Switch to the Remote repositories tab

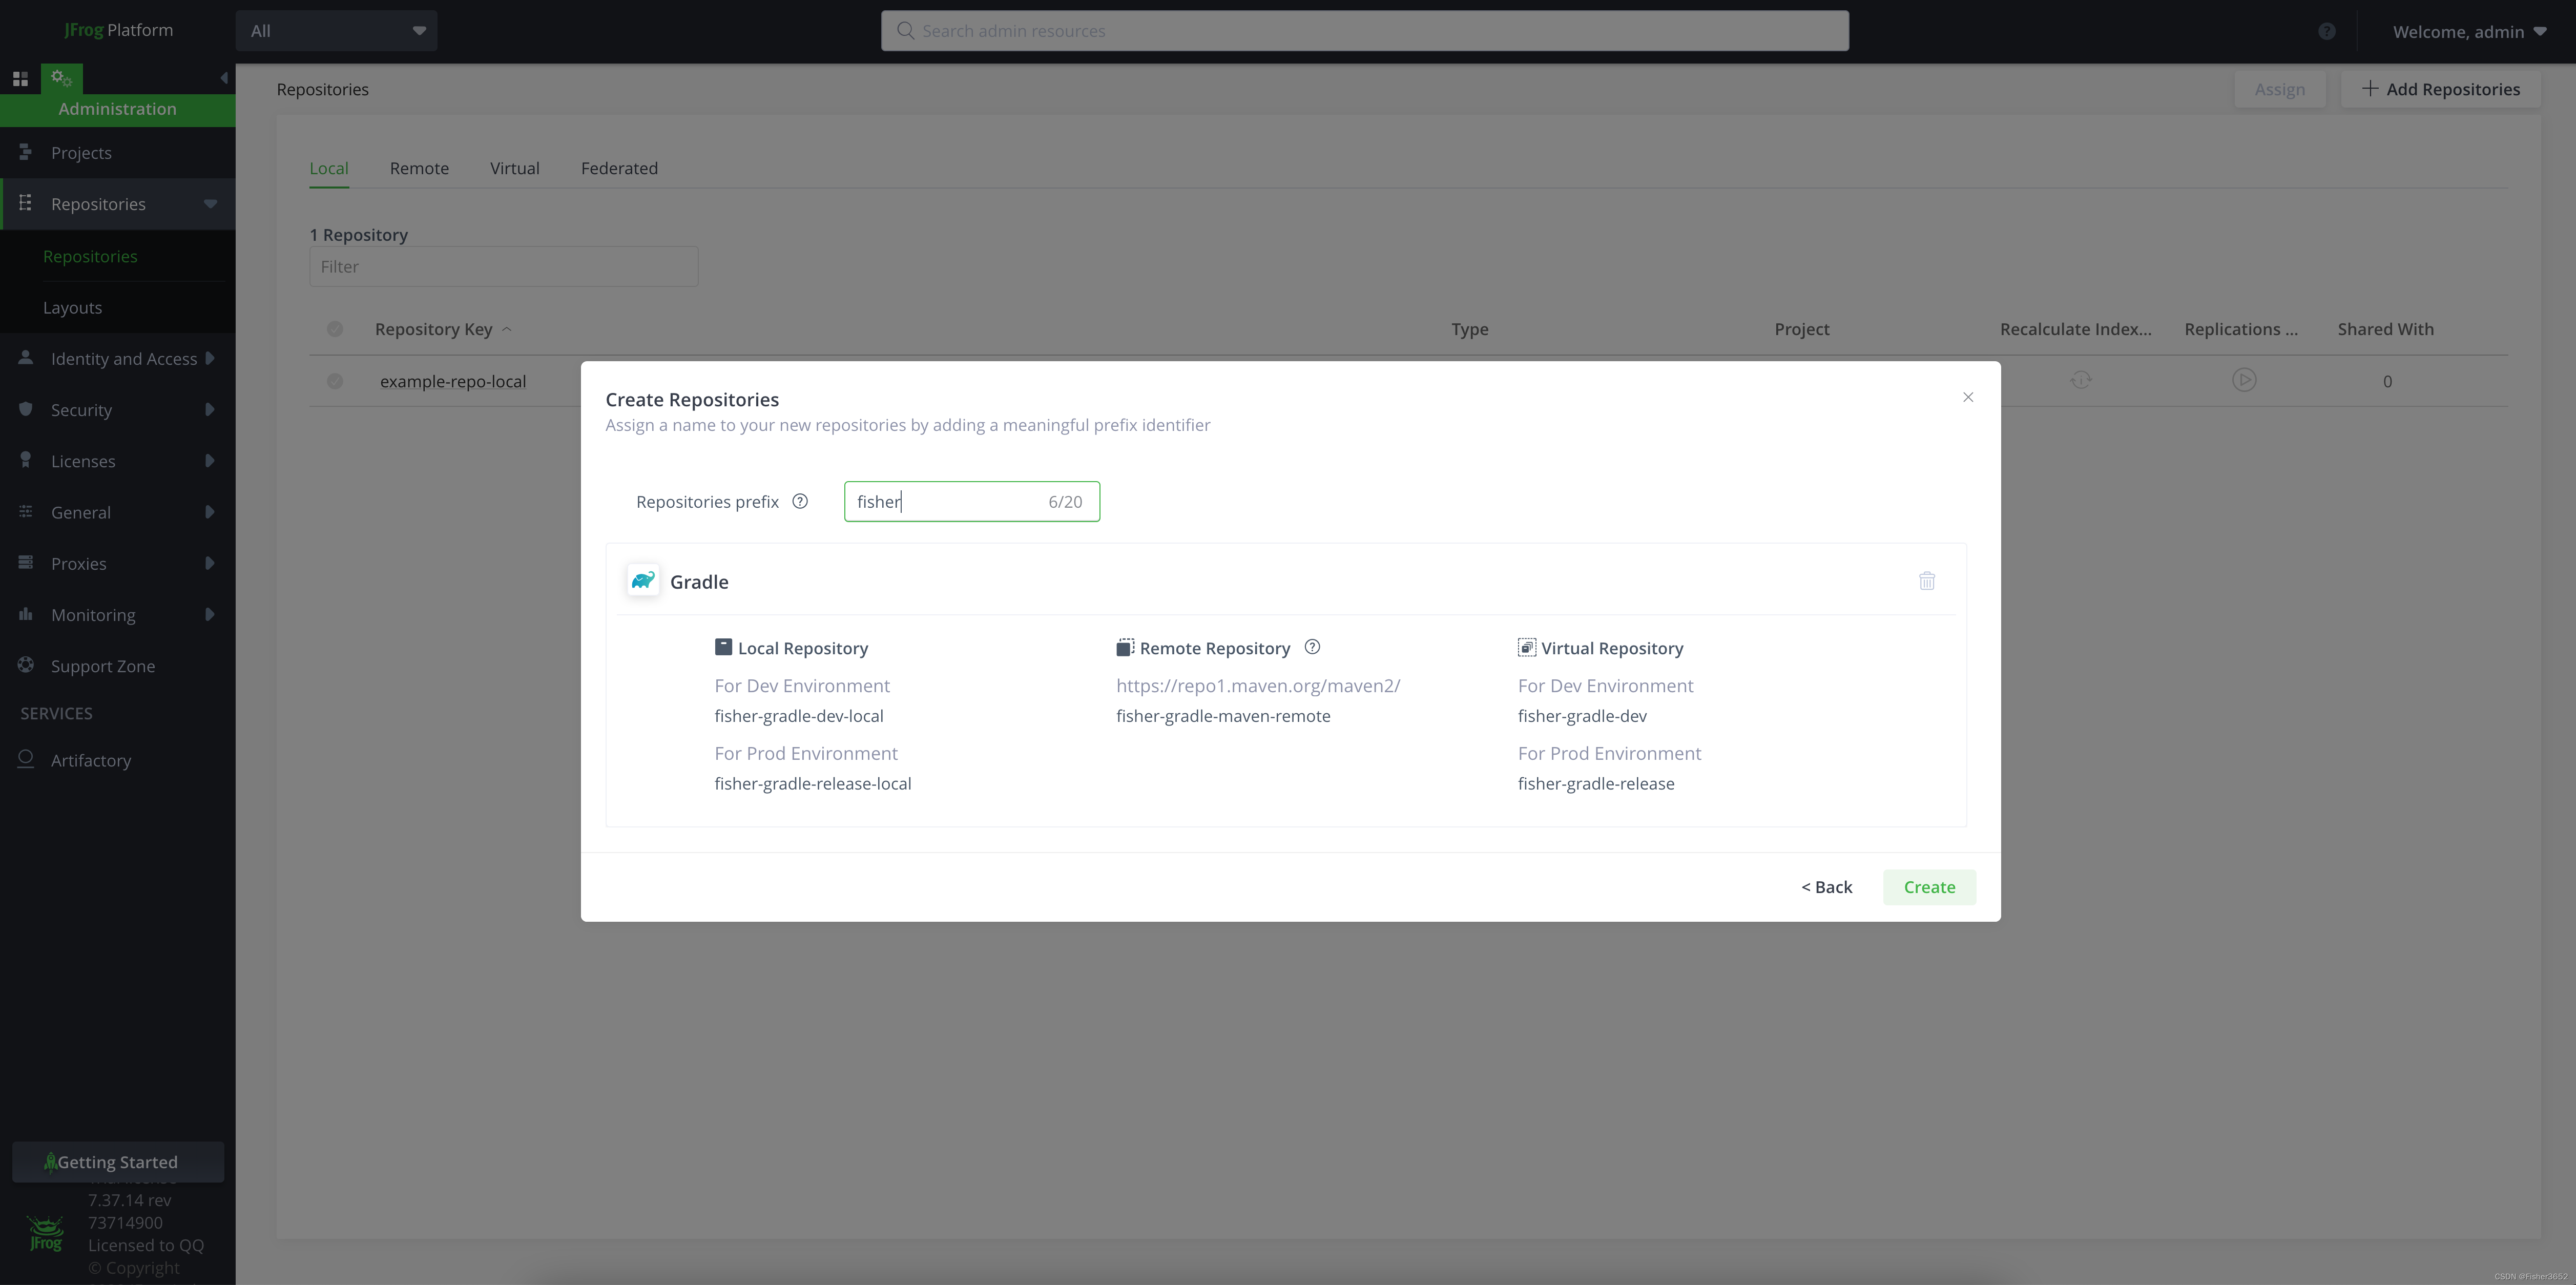(419, 168)
